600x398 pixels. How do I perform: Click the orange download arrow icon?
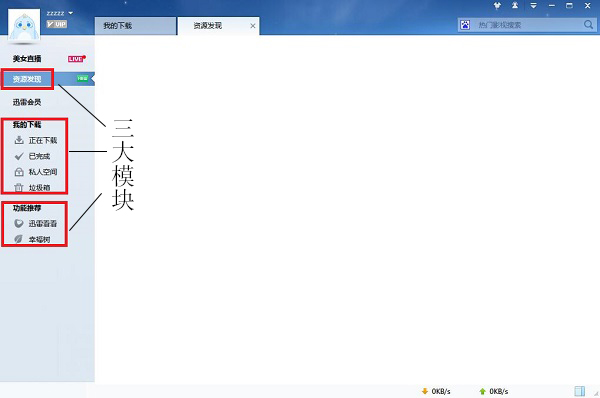point(424,391)
